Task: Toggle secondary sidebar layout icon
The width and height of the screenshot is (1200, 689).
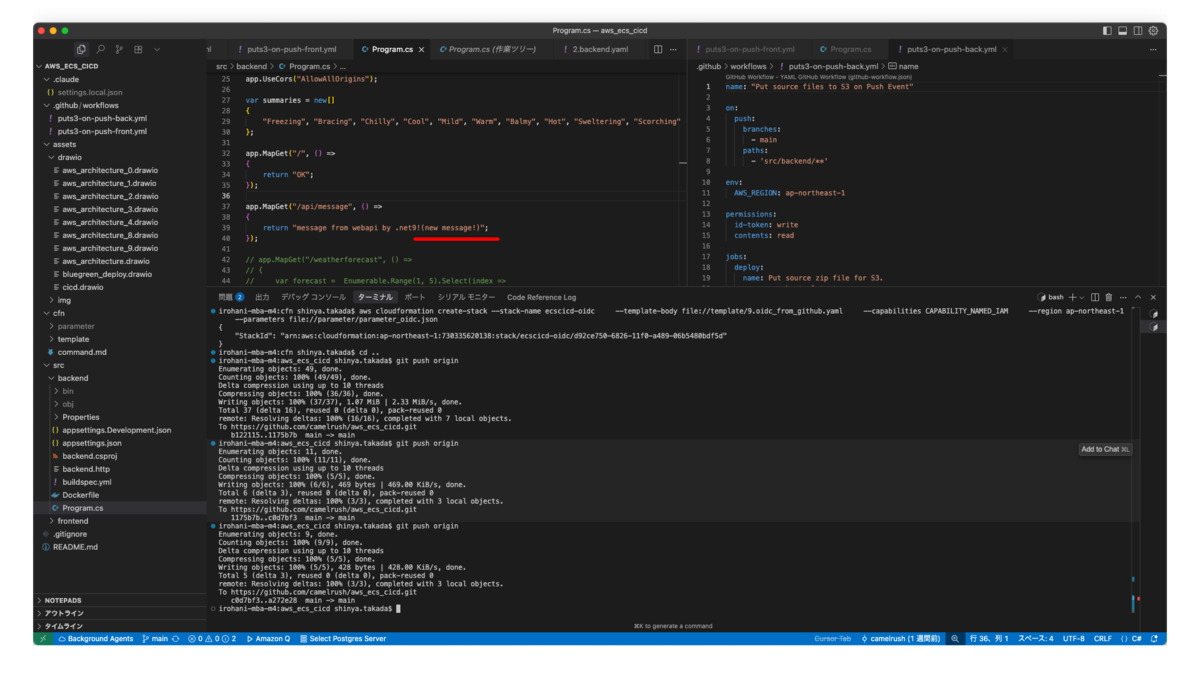Action: click(1139, 31)
